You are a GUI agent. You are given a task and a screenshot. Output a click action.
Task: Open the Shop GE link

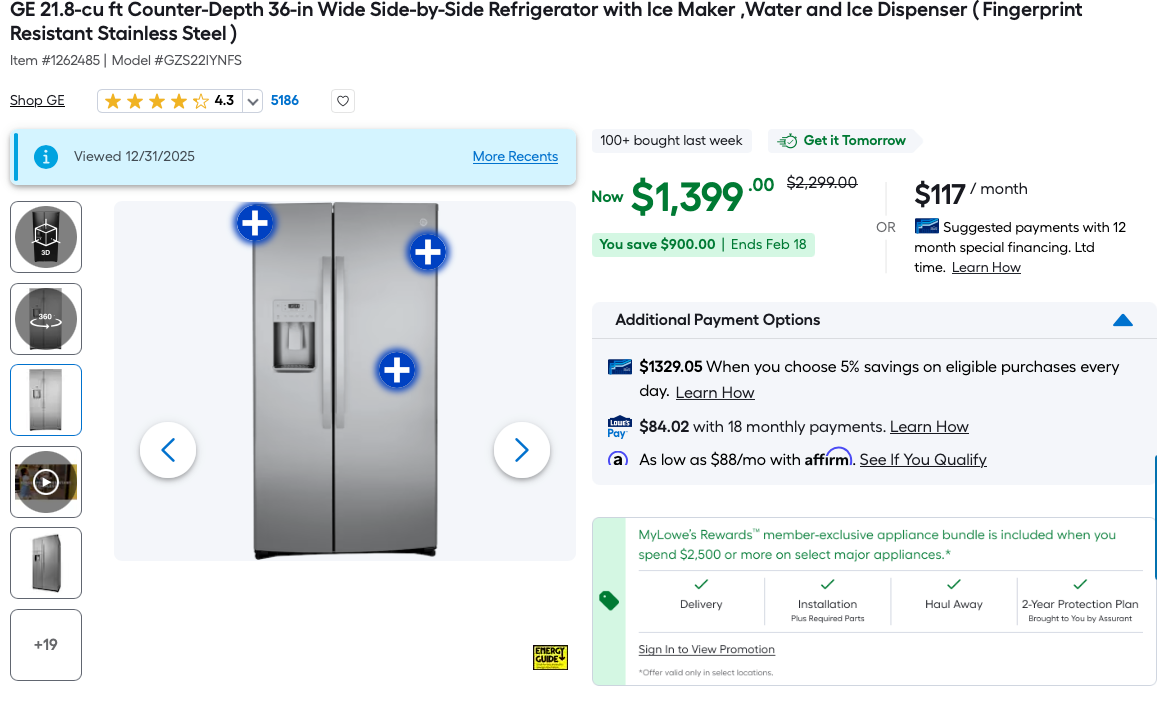click(x=36, y=100)
